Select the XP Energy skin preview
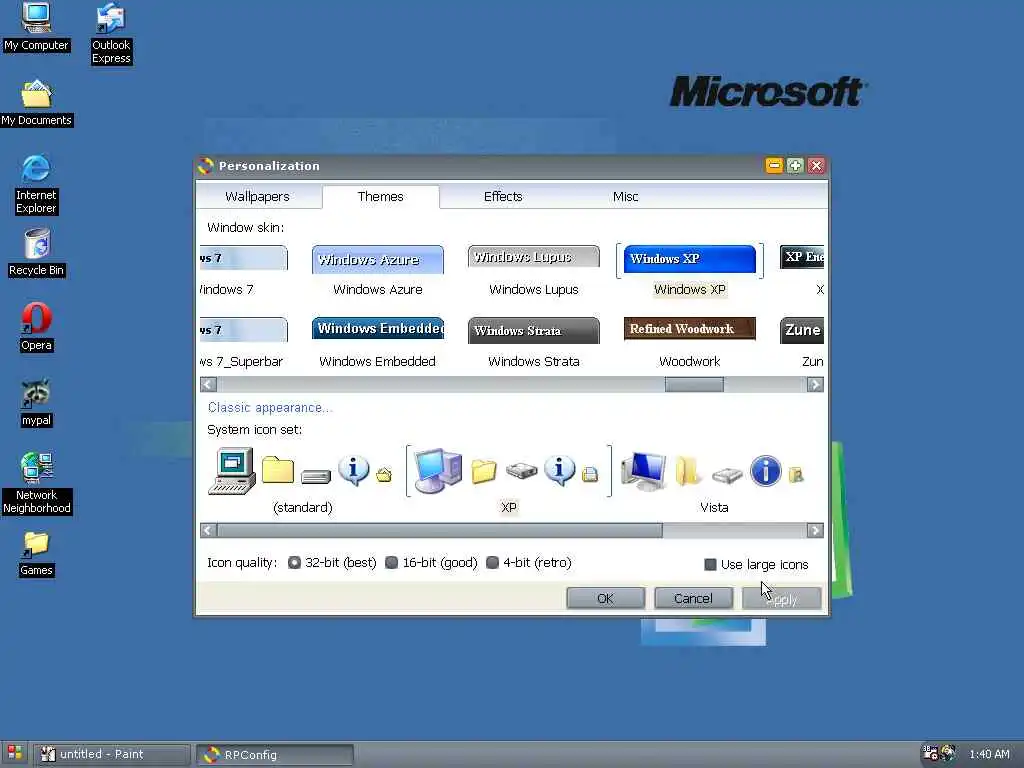The image size is (1024, 768). pyautogui.click(x=802, y=257)
